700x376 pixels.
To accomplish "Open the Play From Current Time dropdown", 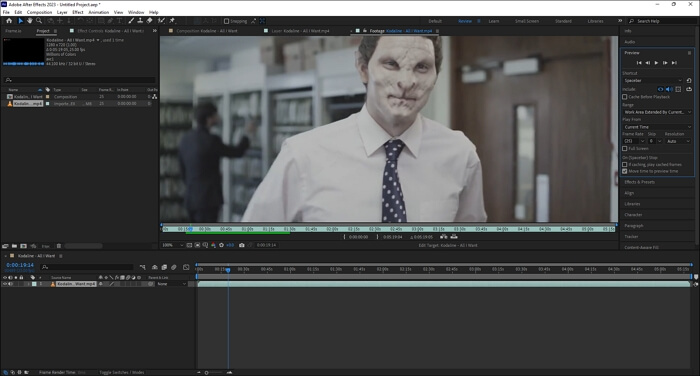I will click(x=657, y=127).
